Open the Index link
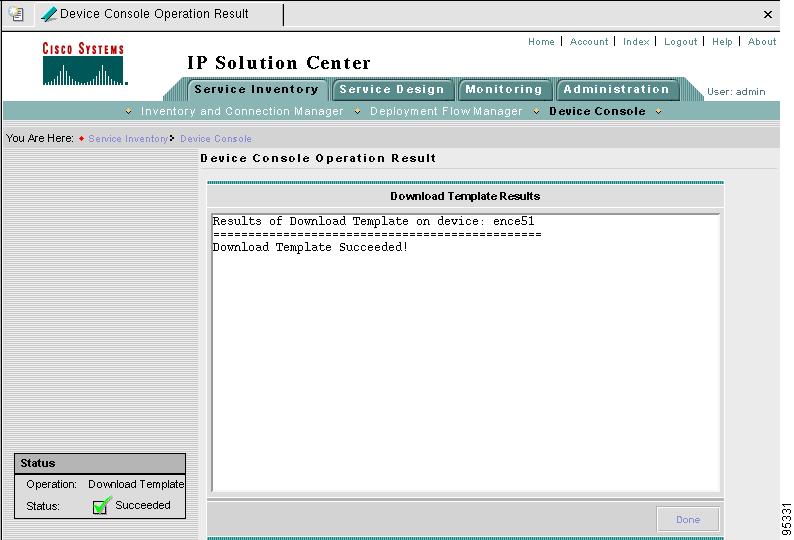794x540 pixels. pyautogui.click(x=636, y=42)
